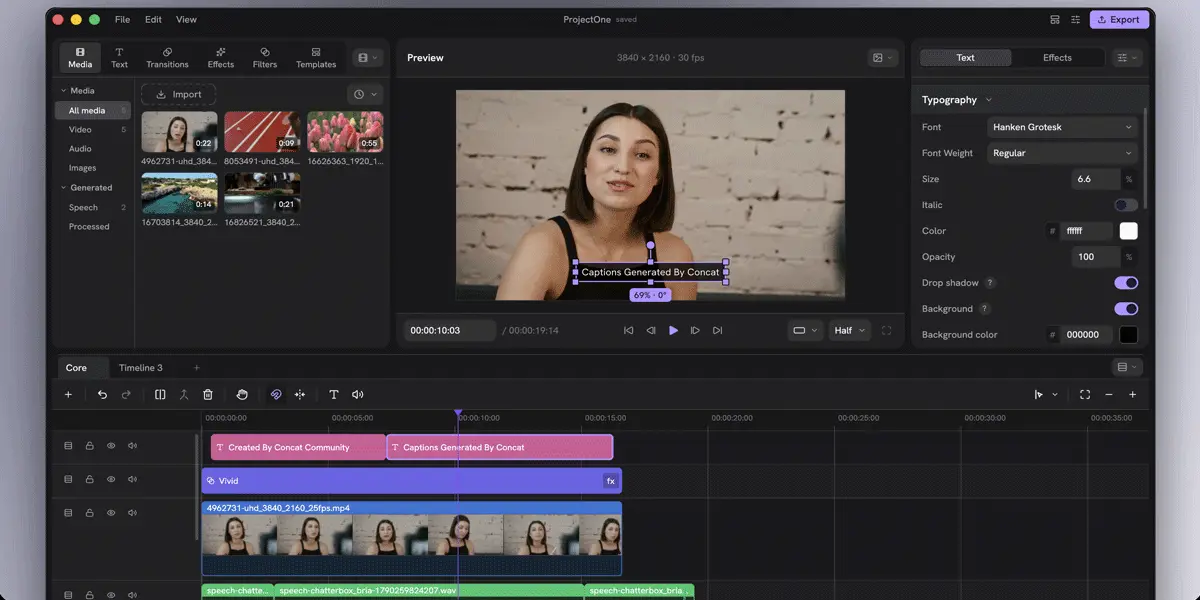This screenshot has height=600, width=1200.
Task: Skip to the end of the preview
Action: click(717, 330)
